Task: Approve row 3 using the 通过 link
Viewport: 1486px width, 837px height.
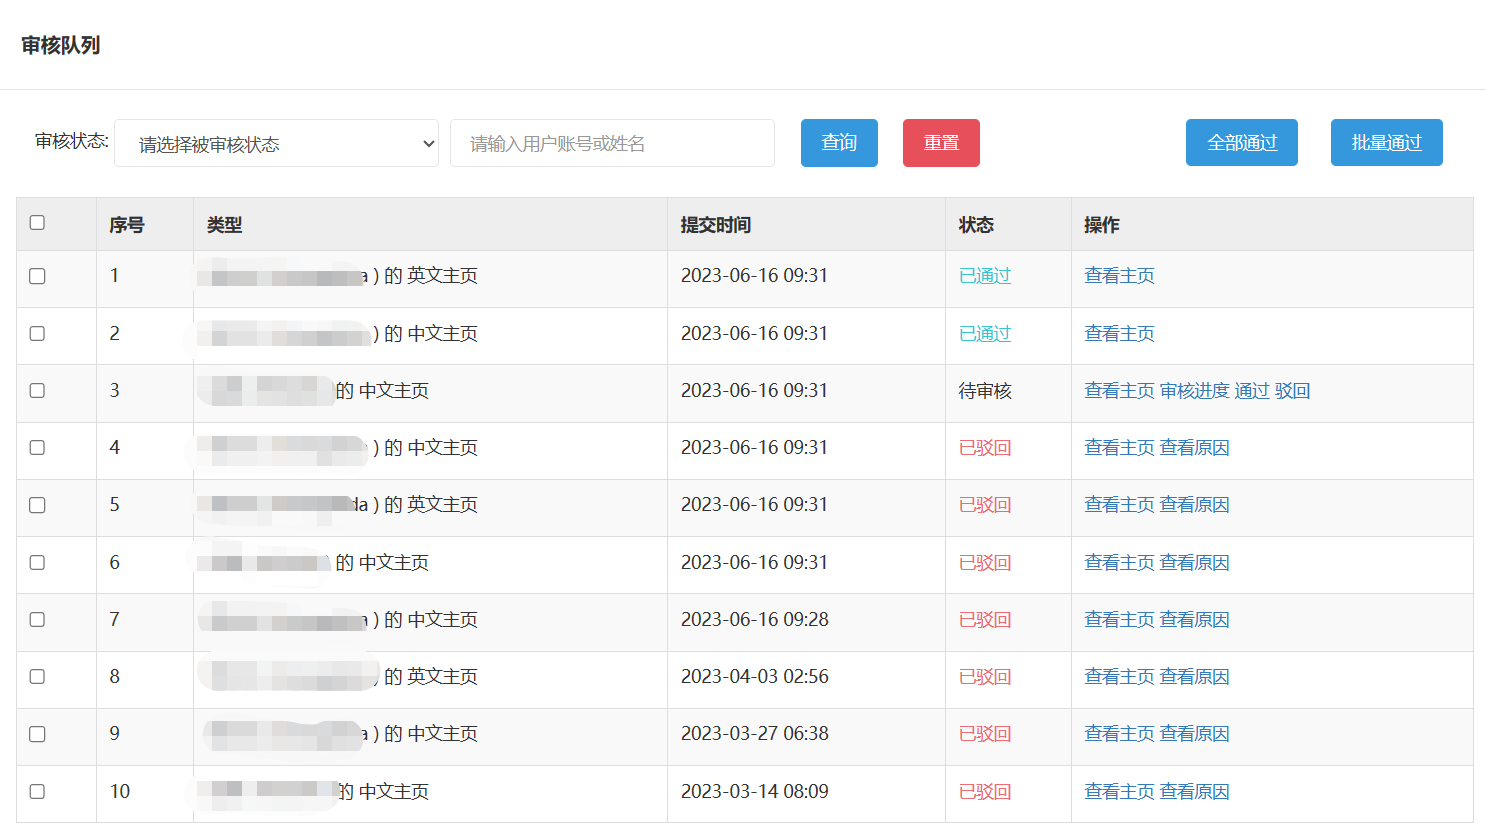Action: click(x=1251, y=391)
